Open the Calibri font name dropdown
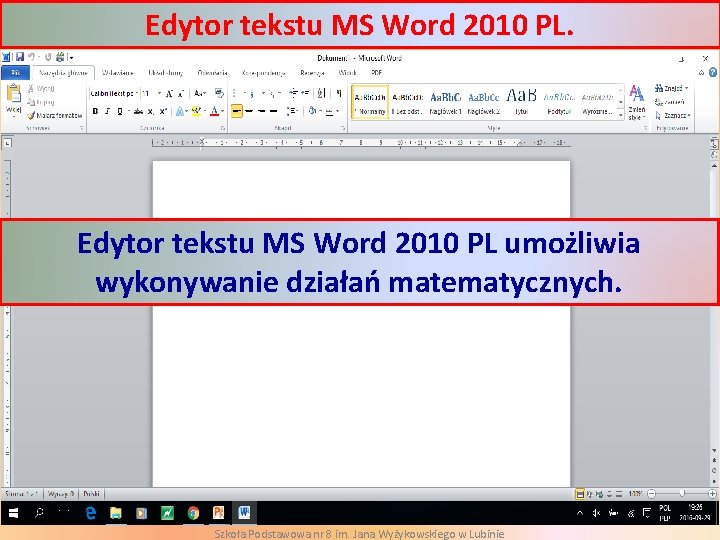 point(137,94)
